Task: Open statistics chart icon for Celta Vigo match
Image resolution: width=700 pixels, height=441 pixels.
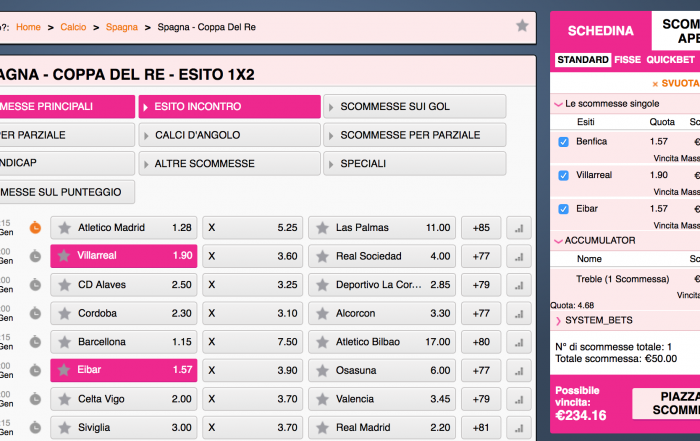Action: coord(519,399)
